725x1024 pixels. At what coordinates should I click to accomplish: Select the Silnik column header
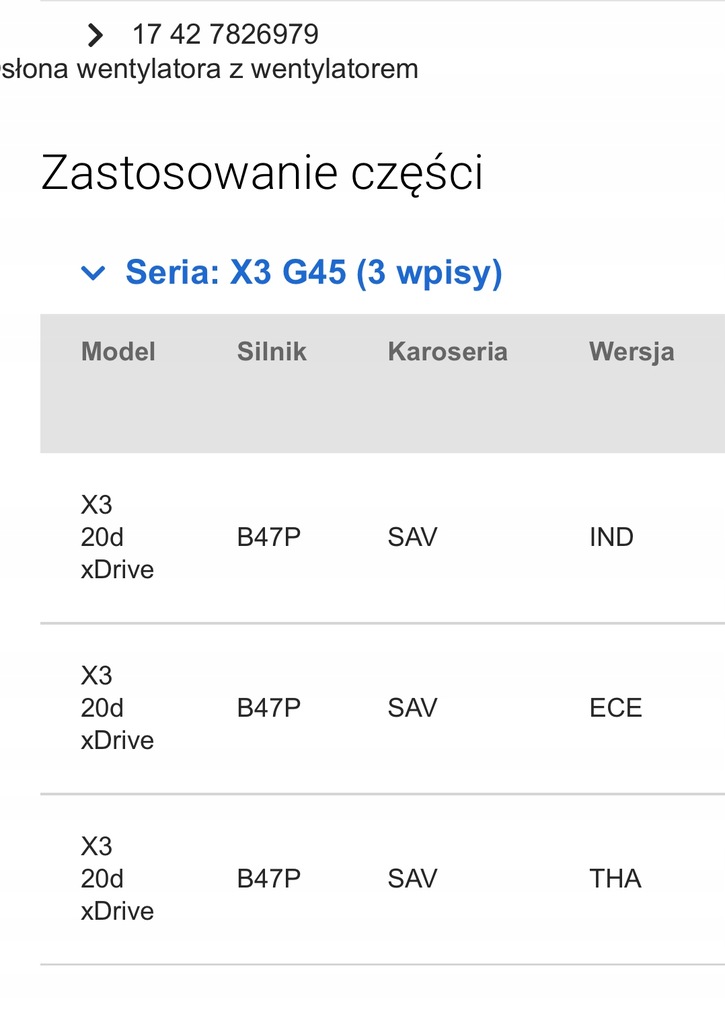[x=272, y=351]
